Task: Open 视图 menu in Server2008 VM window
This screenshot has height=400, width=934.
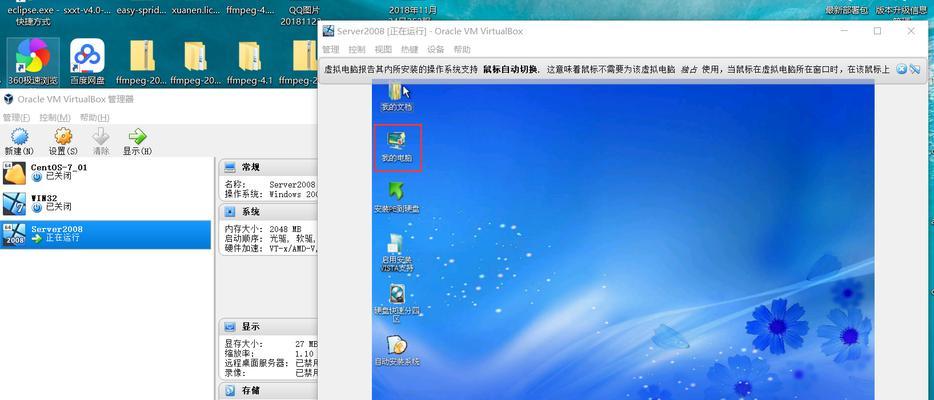Action: click(383, 49)
